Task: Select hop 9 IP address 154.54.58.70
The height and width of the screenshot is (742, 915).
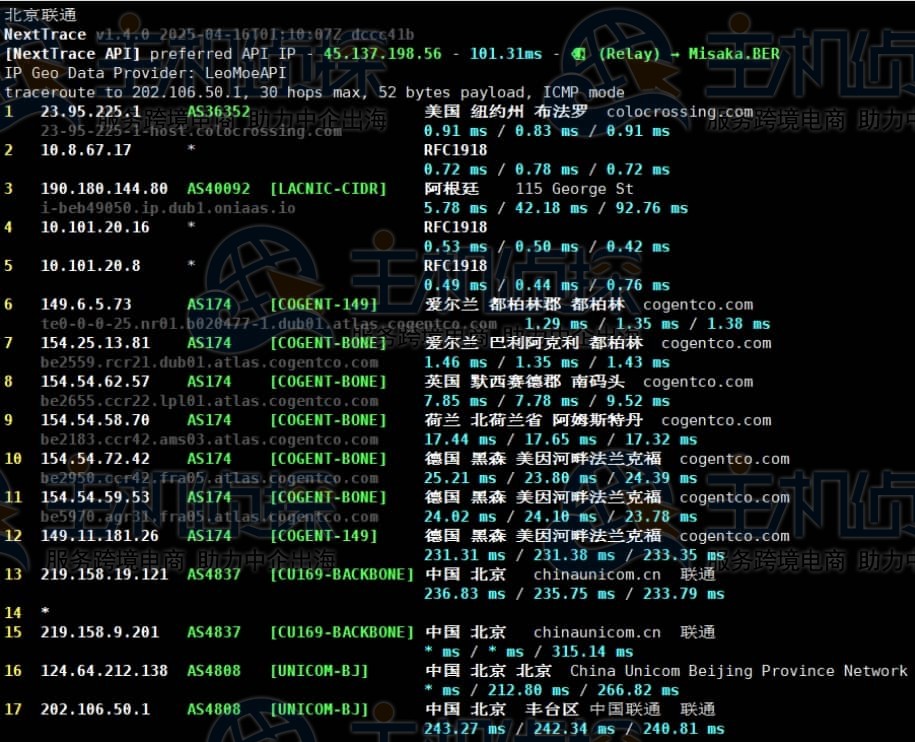Action: pos(95,420)
